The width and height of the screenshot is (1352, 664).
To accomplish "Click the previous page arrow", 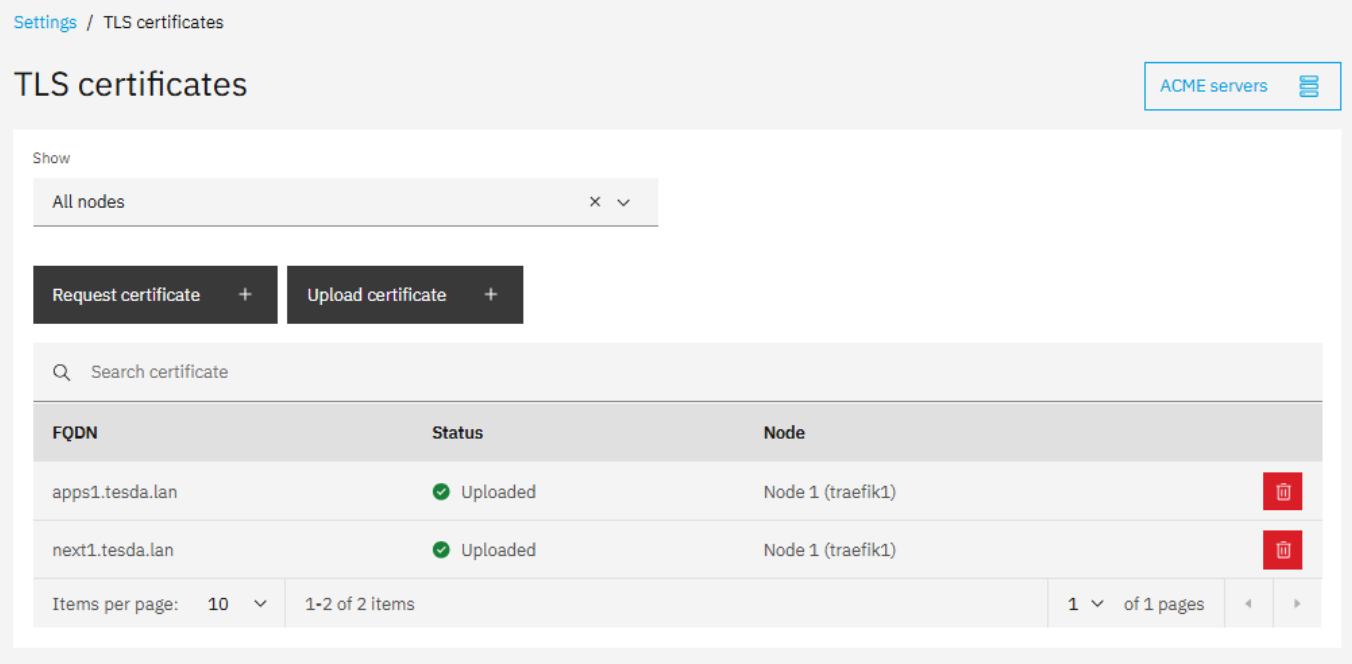I will coord(1249,603).
